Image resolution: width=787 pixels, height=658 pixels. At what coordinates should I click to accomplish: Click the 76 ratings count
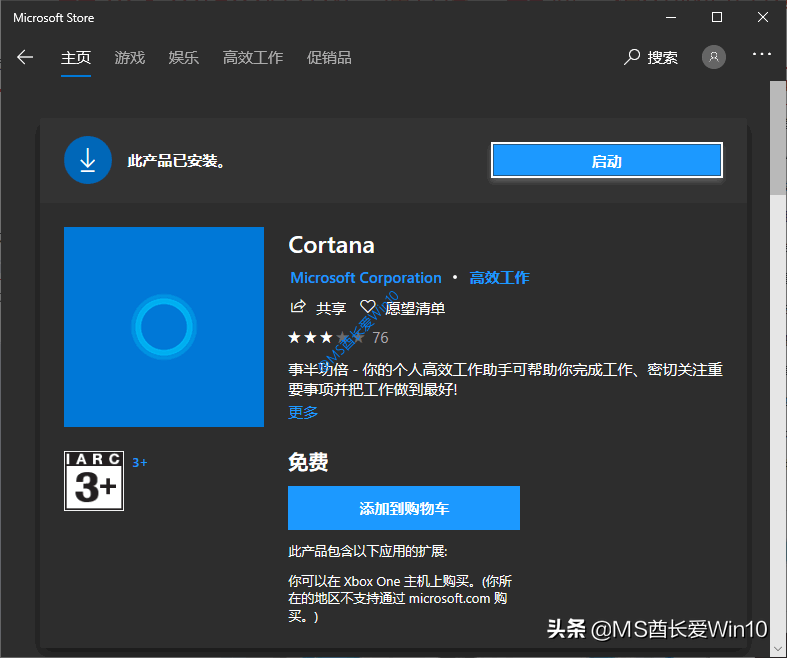click(x=380, y=338)
